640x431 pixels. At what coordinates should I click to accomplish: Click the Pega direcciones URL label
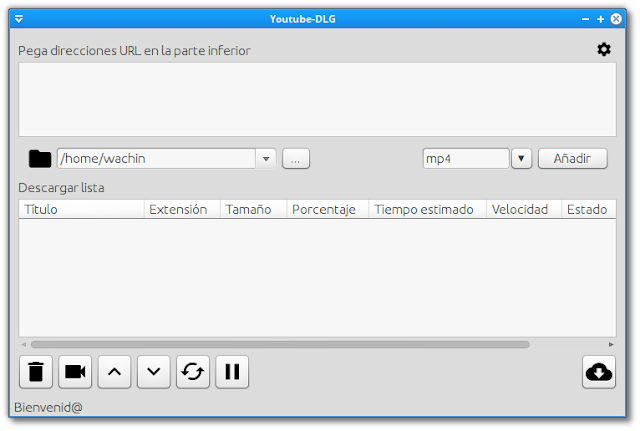click(134, 51)
